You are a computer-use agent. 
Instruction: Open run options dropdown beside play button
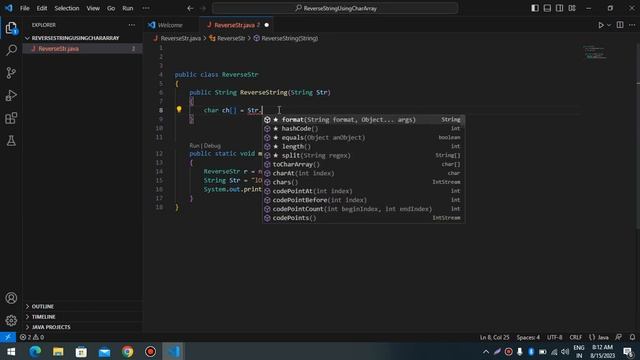[609, 25]
